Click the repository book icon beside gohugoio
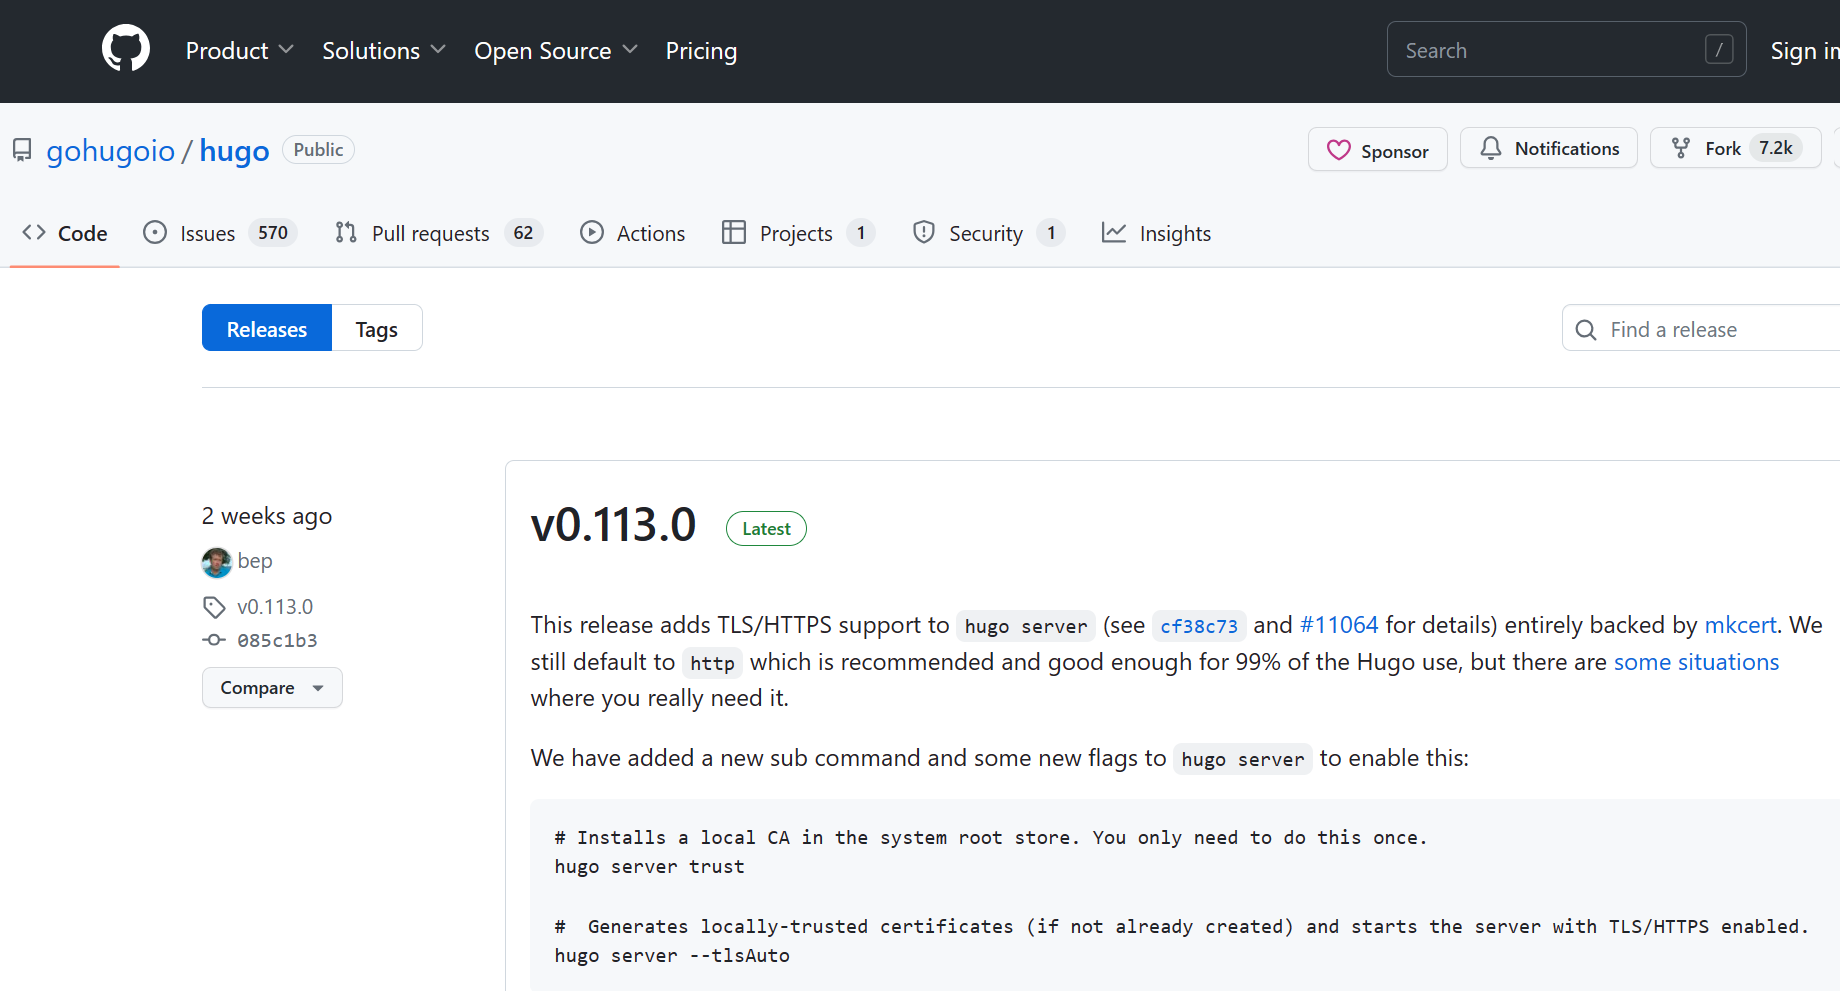The image size is (1840, 991). tap(22, 151)
